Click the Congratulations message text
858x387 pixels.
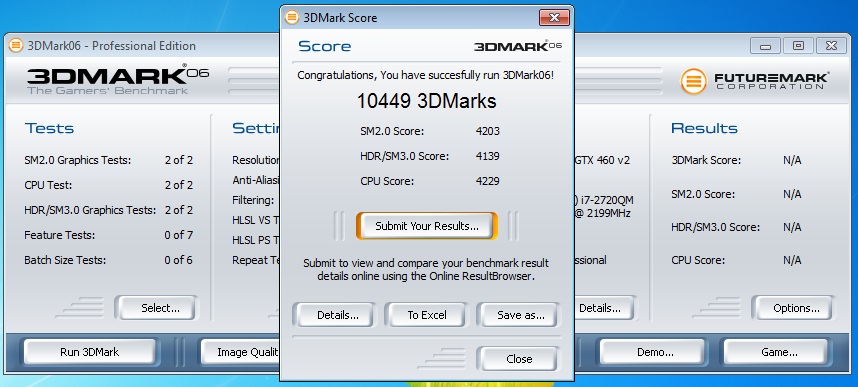[x=426, y=75]
